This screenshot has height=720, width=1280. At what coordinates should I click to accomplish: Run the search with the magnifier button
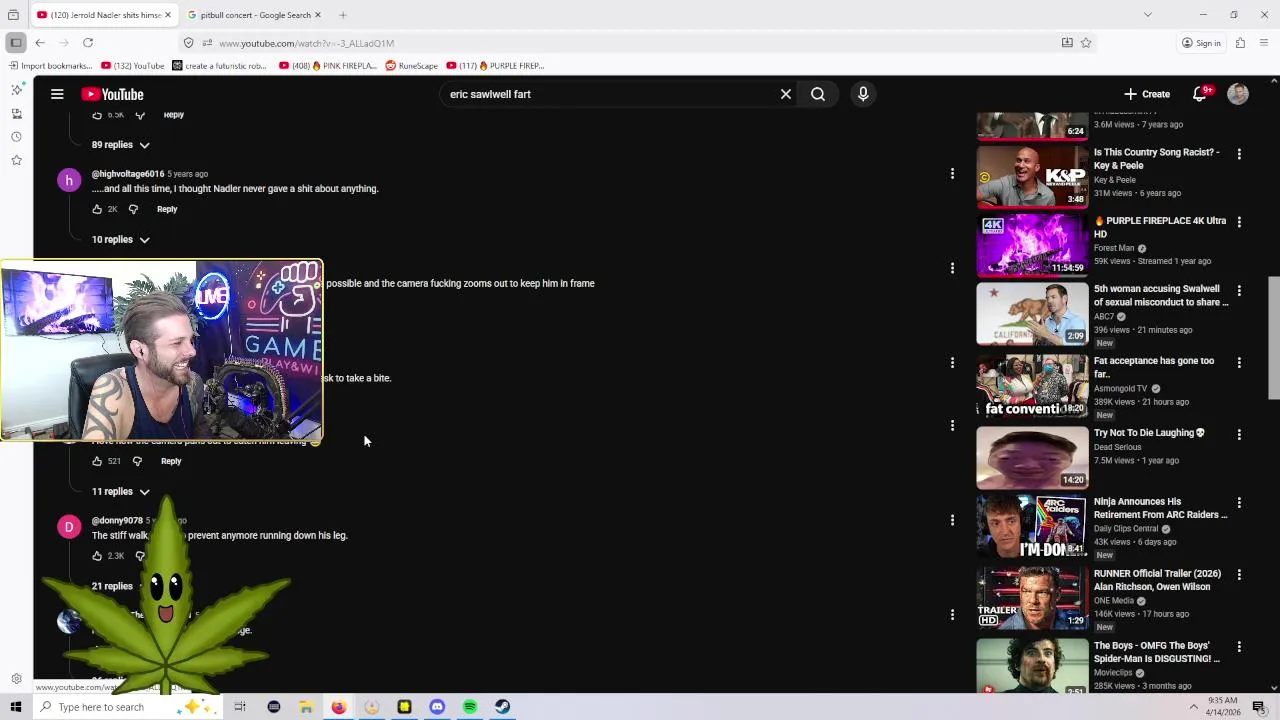(x=818, y=94)
